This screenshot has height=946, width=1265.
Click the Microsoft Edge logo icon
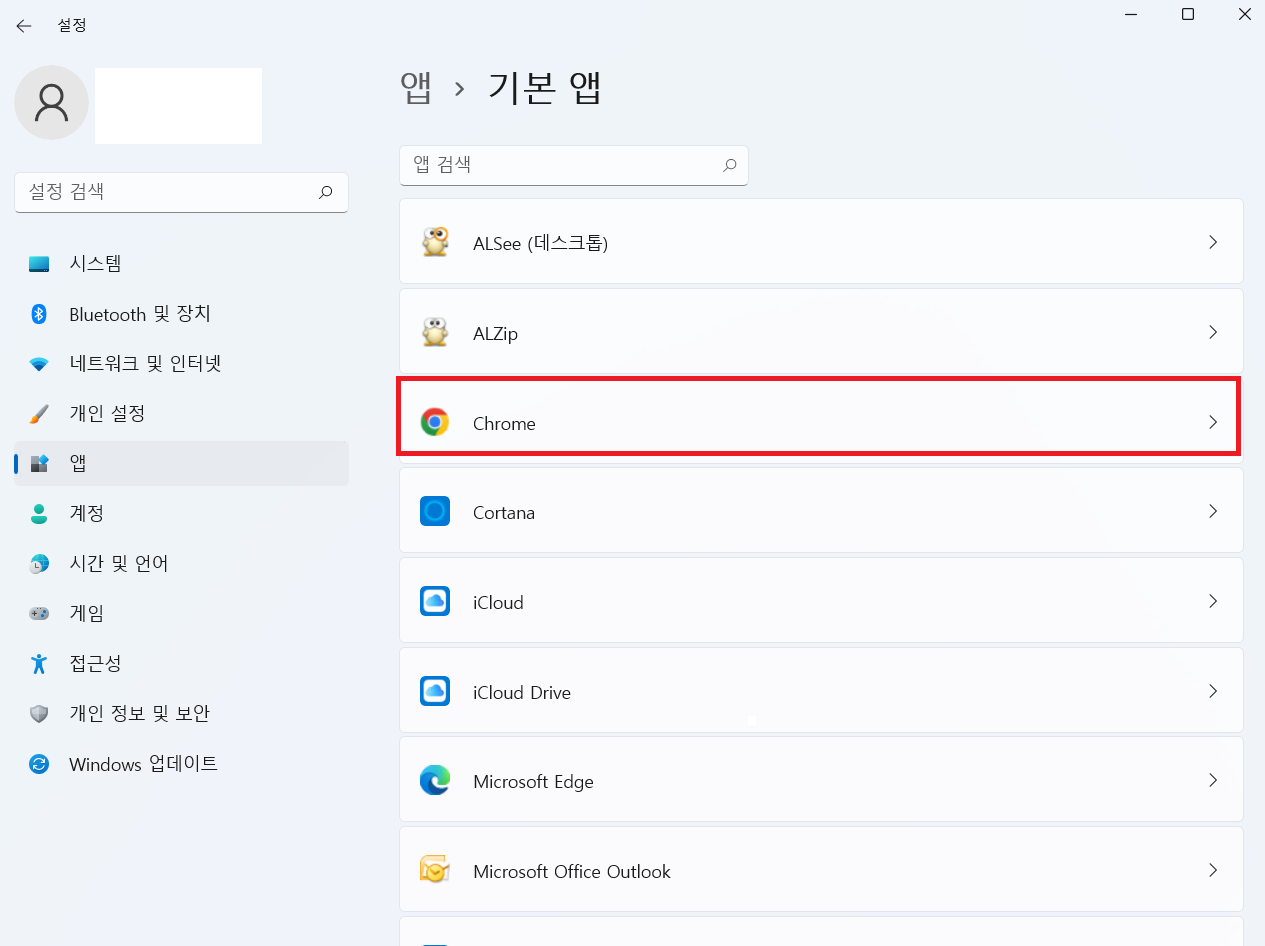pyautogui.click(x=435, y=781)
